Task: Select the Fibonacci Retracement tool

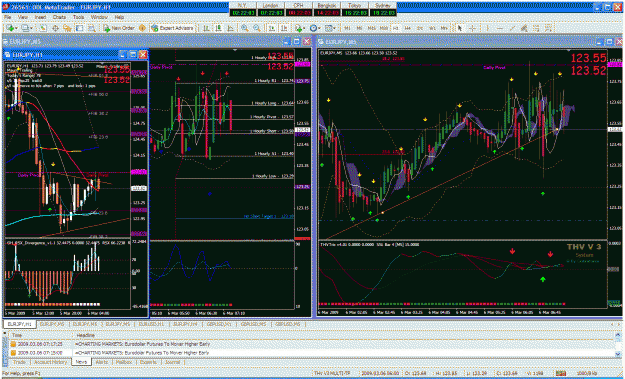Action: pyautogui.click(x=537, y=28)
